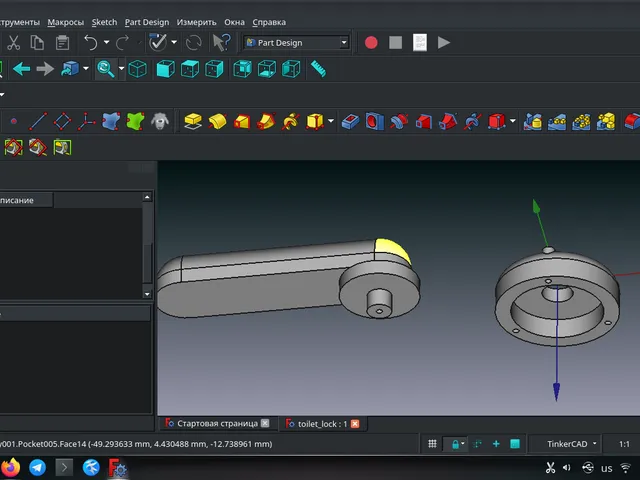Image resolution: width=640 pixels, height=480 pixels.
Task: Open the Sketch menu
Action: tap(104, 22)
